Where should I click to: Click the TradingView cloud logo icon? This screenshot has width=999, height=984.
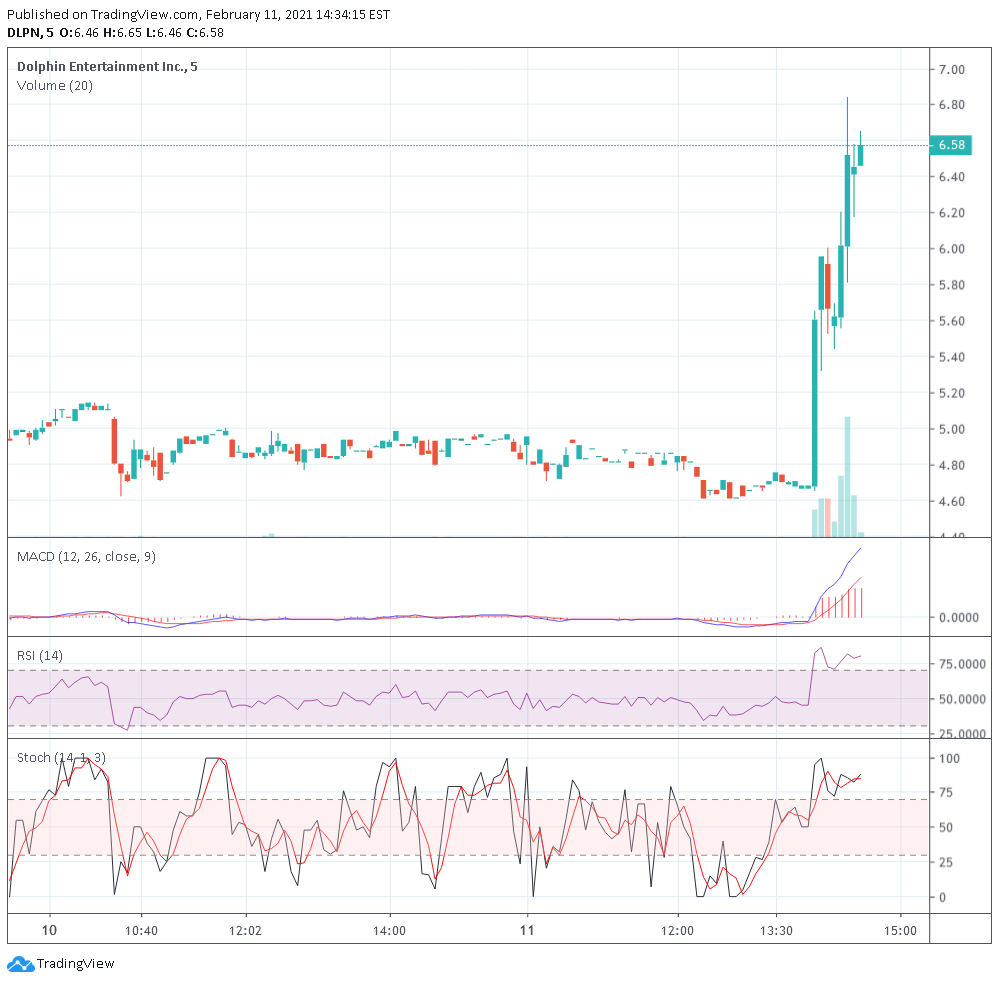point(20,964)
